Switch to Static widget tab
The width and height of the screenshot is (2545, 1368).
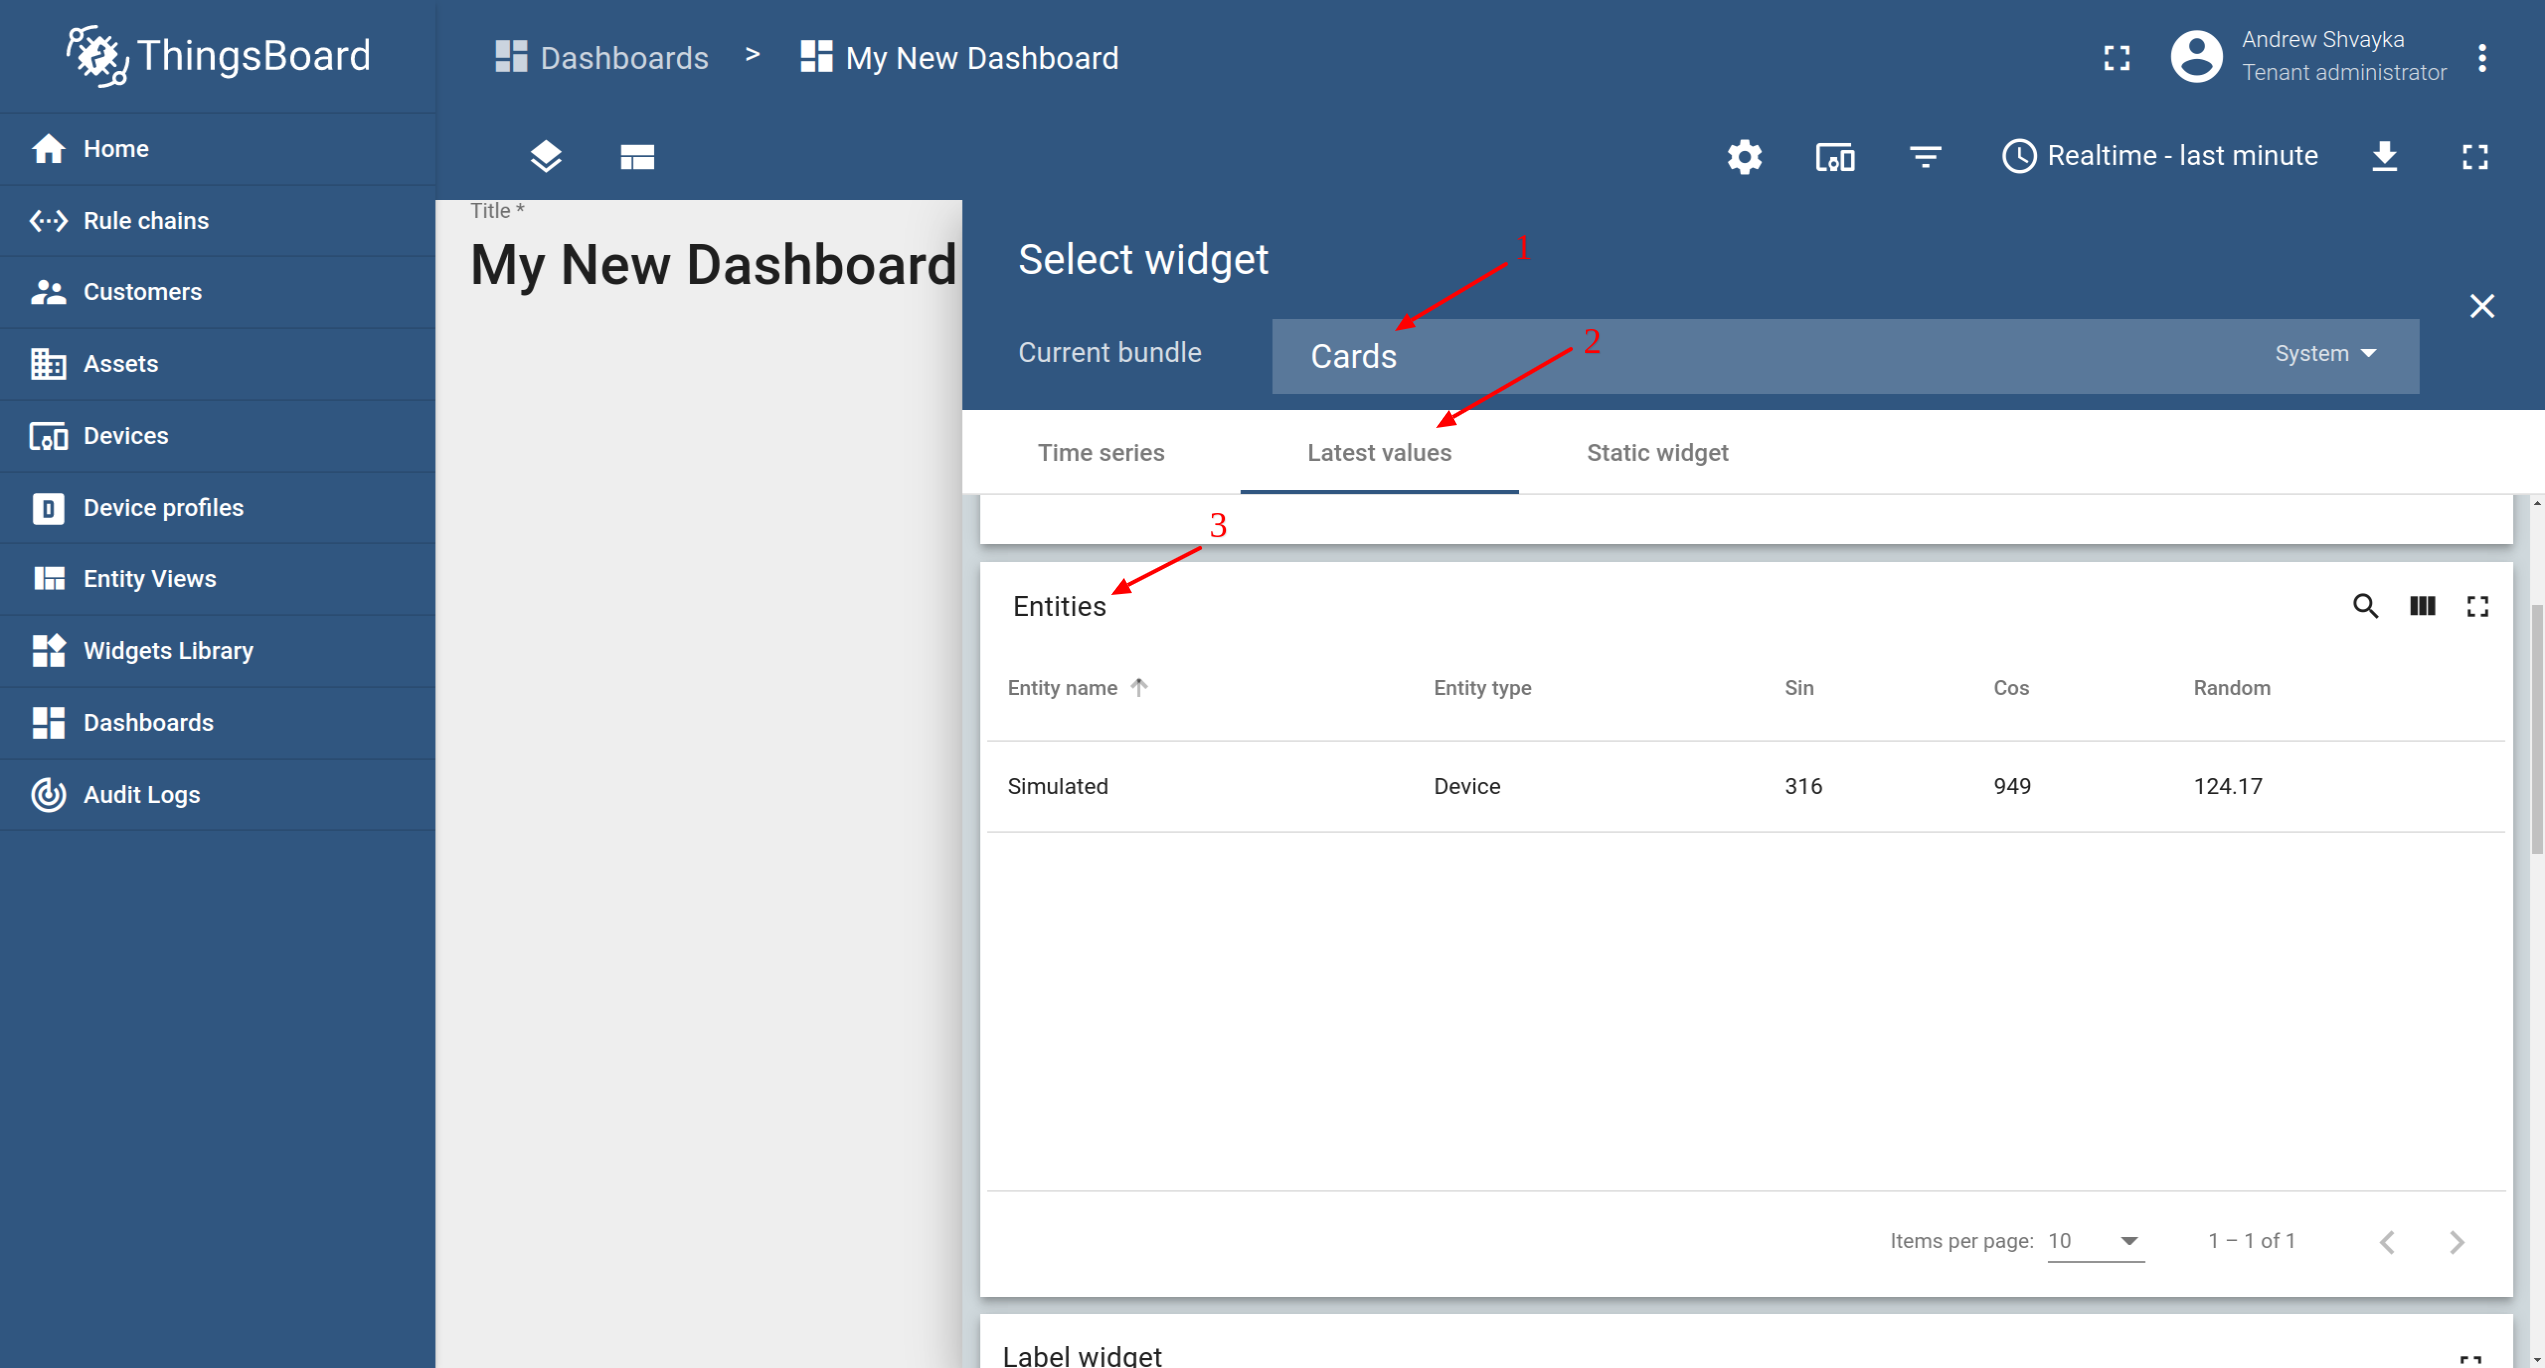pos(1657,453)
